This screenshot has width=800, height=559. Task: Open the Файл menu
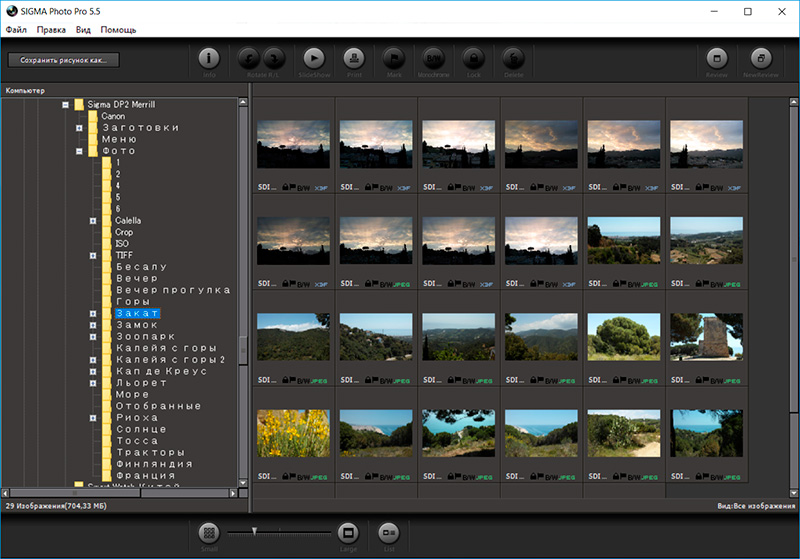[x=16, y=30]
